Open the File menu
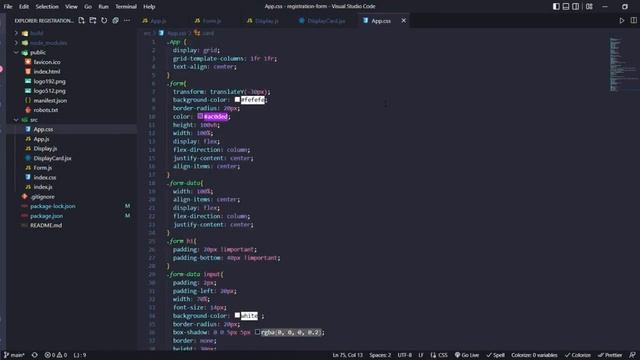The height and width of the screenshot is (360, 640). click(8, 7)
